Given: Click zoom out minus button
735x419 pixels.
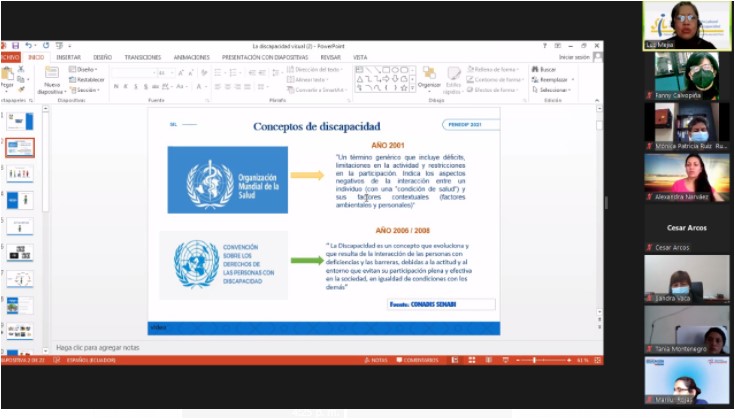Looking at the screenshot, I should tap(518, 360).
